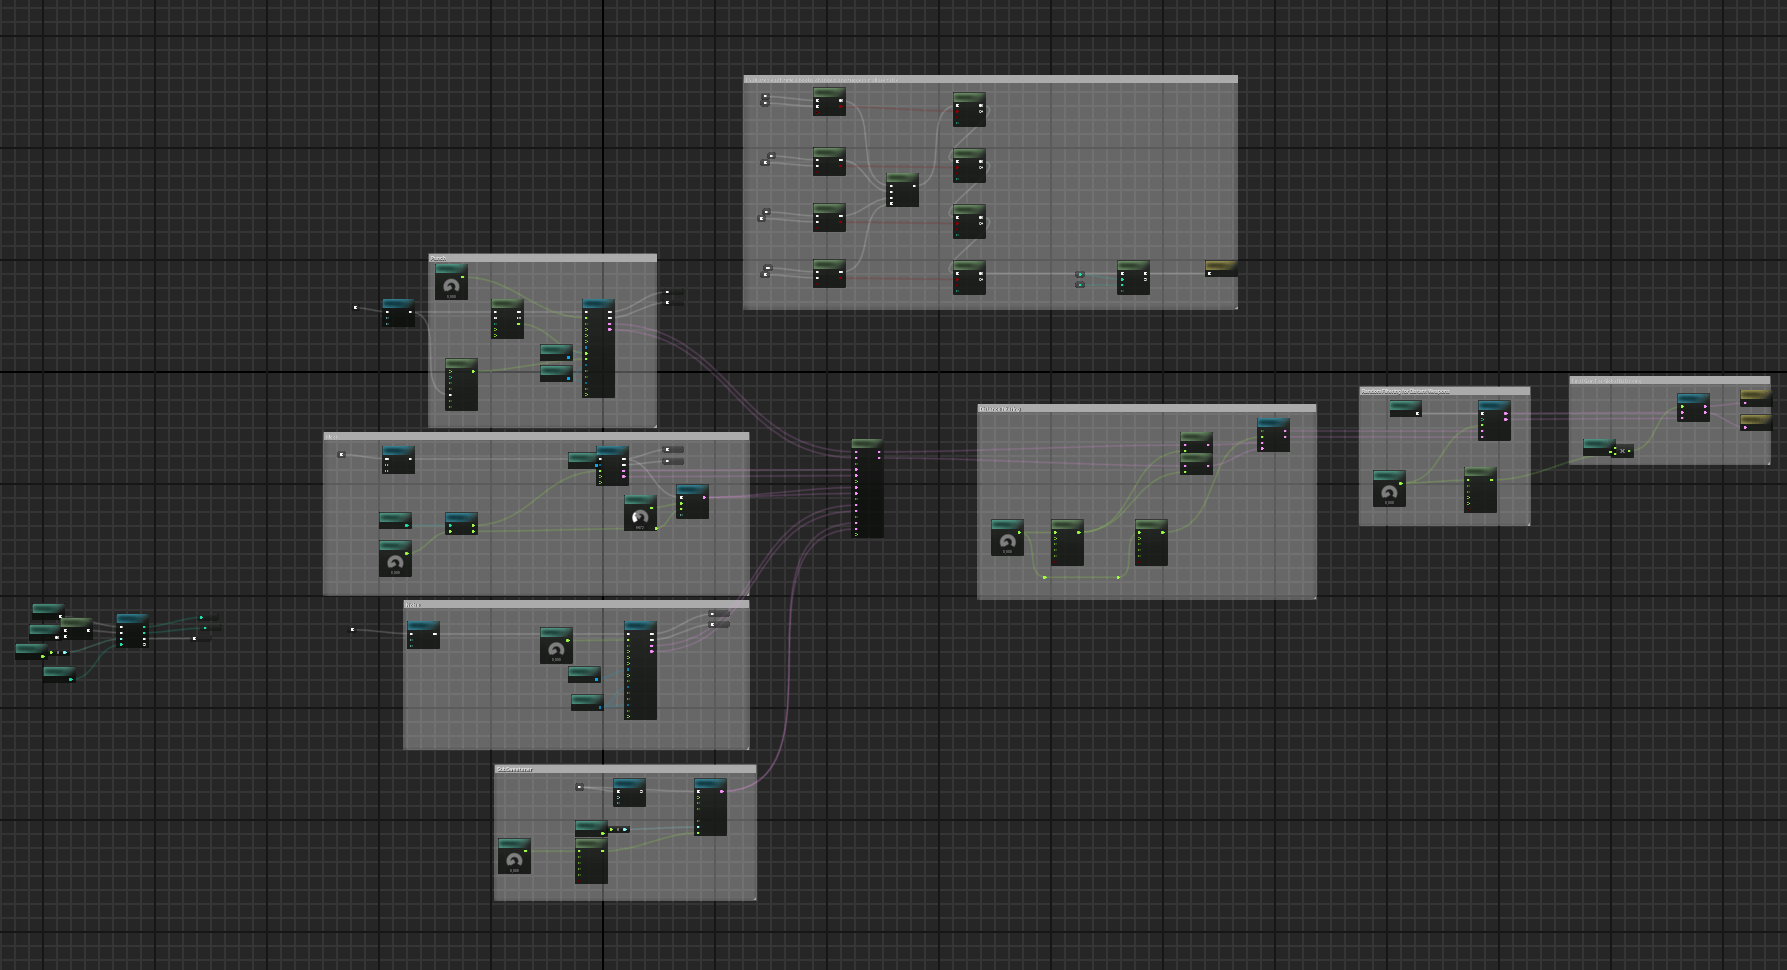Image resolution: width=1787 pixels, height=970 pixels.
Task: Select tall blue-header node in Noise comment
Action: coord(640,670)
